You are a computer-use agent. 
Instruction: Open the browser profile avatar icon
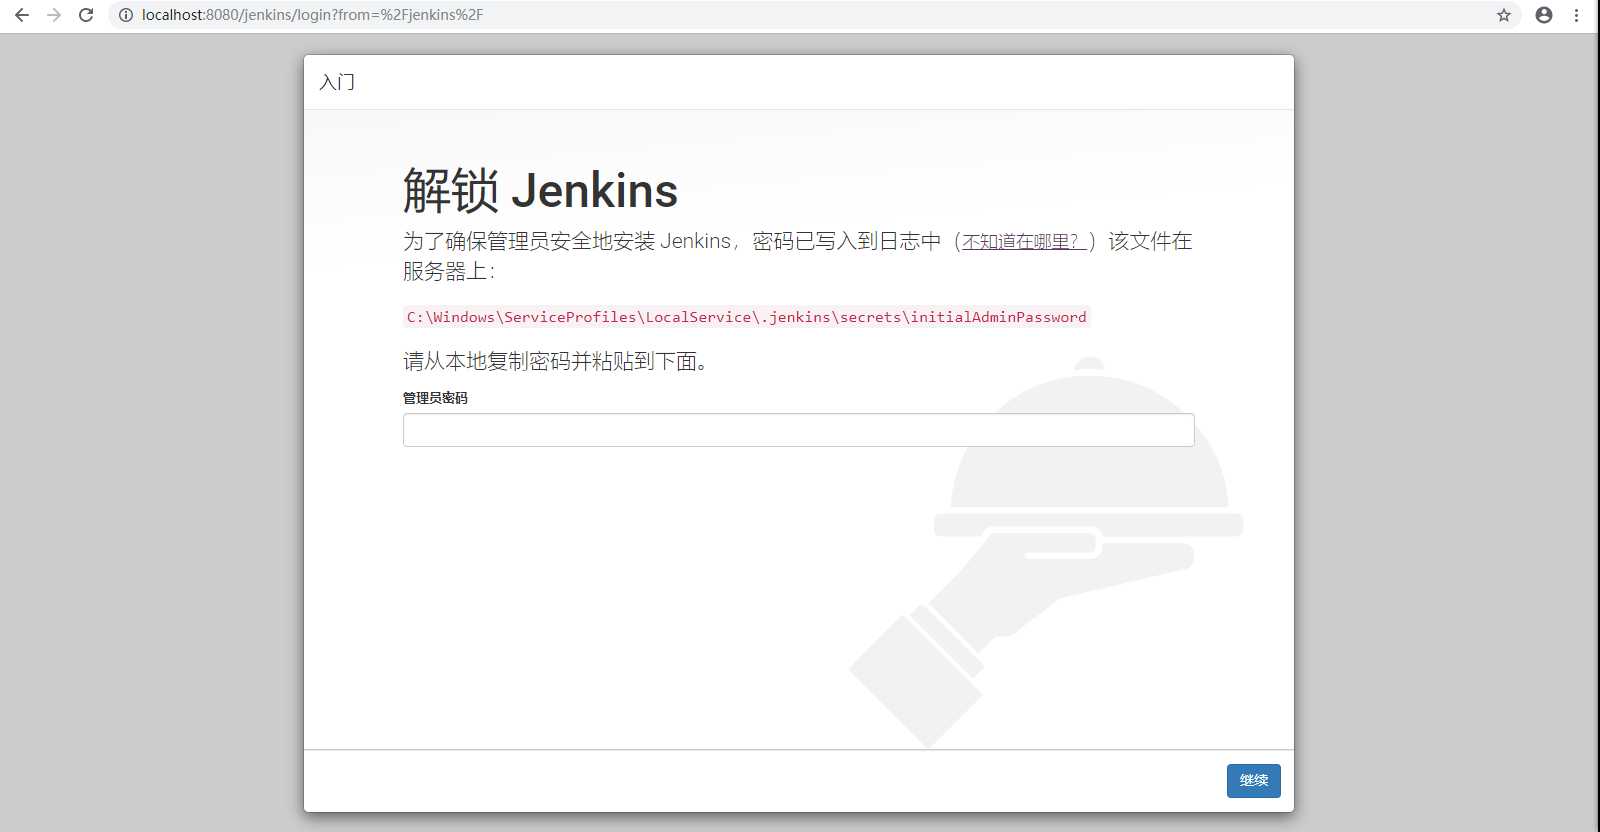click(x=1544, y=15)
